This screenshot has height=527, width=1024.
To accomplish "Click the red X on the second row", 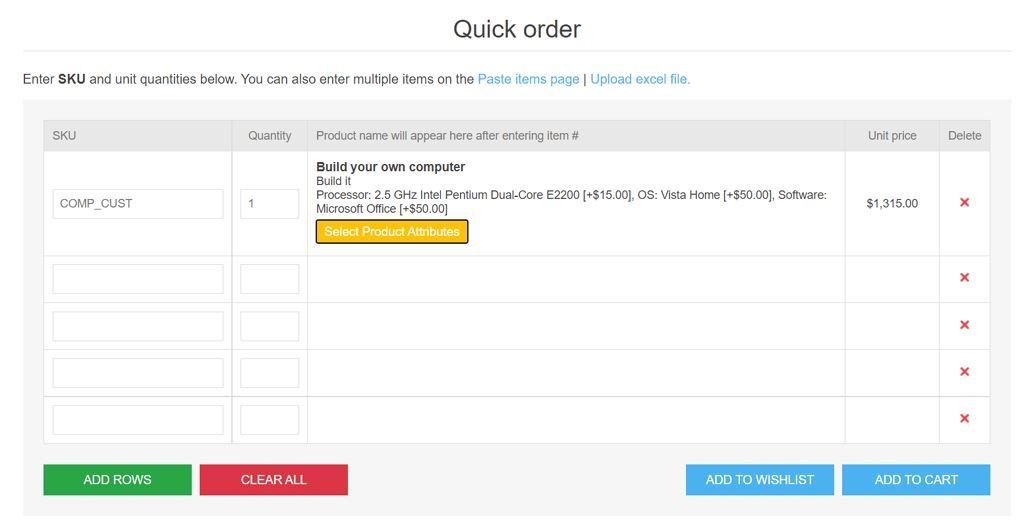I will tap(964, 278).
